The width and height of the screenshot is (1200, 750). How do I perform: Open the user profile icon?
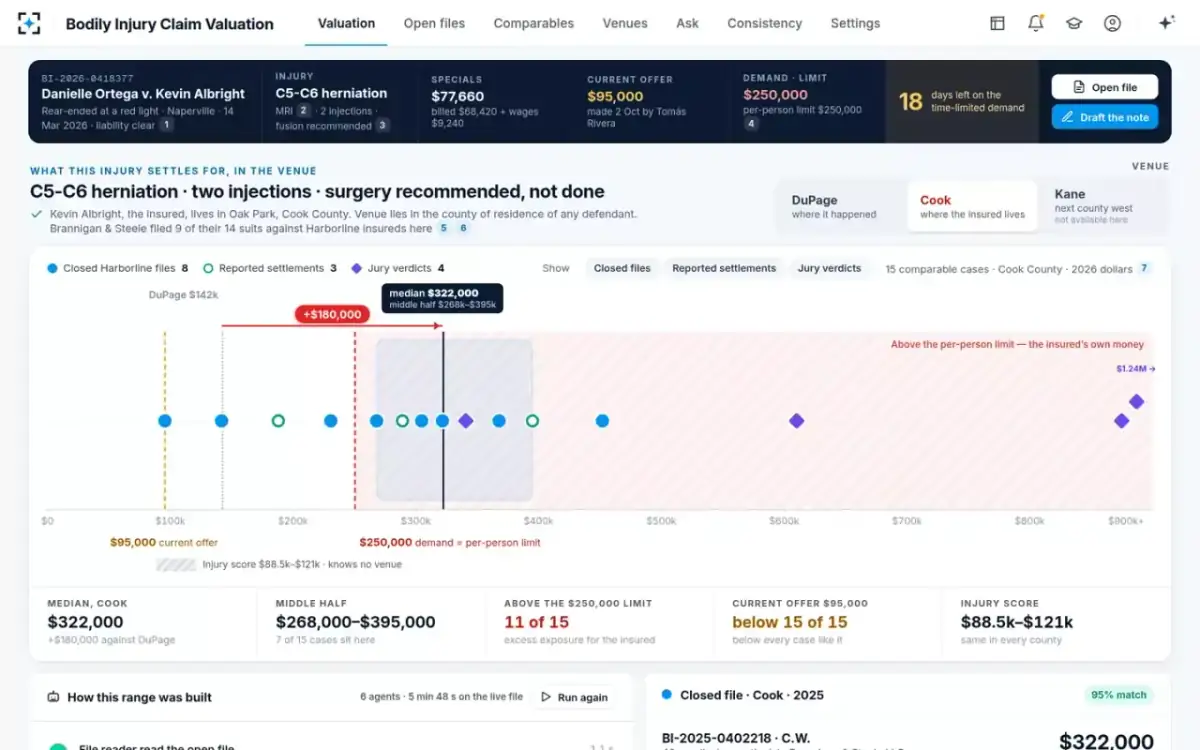pyautogui.click(x=1112, y=23)
